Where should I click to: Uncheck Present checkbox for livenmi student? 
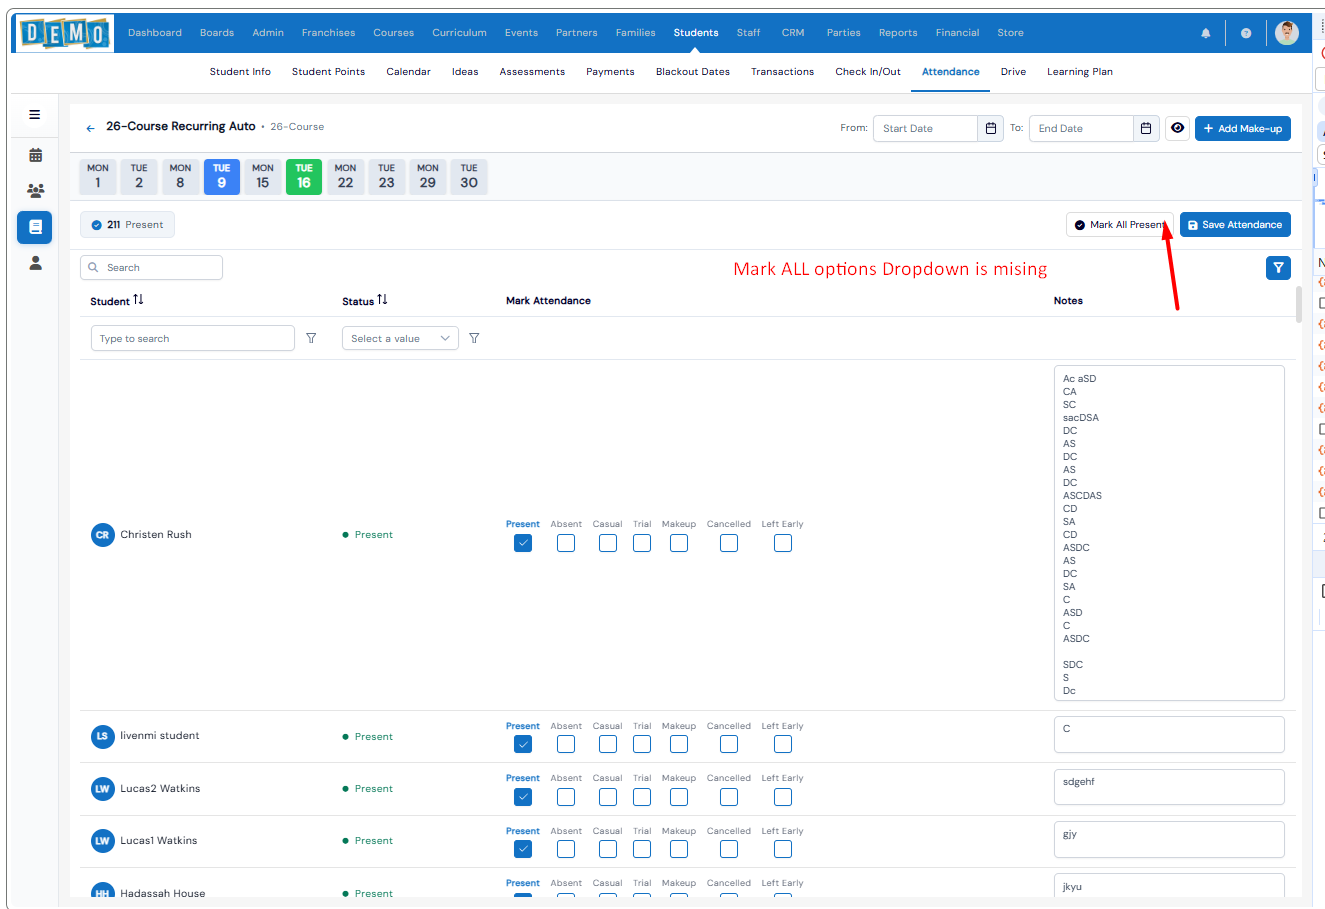coord(523,744)
